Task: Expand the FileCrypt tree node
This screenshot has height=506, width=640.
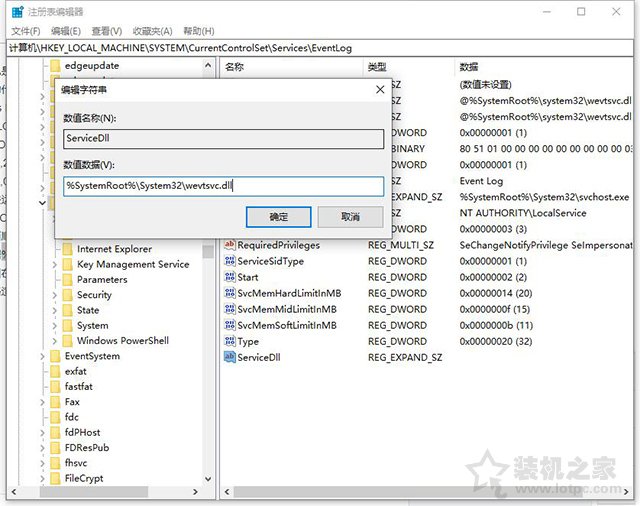Action: (42, 479)
